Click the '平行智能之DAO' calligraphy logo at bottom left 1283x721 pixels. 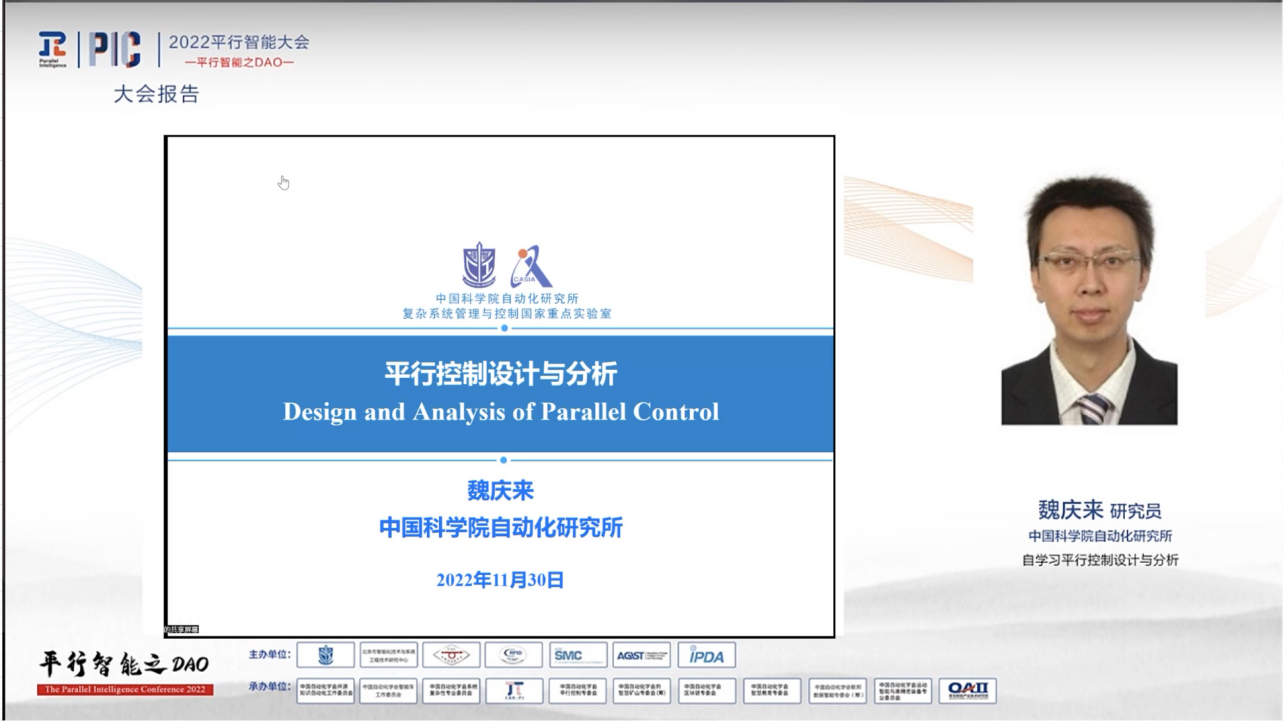click(x=124, y=664)
